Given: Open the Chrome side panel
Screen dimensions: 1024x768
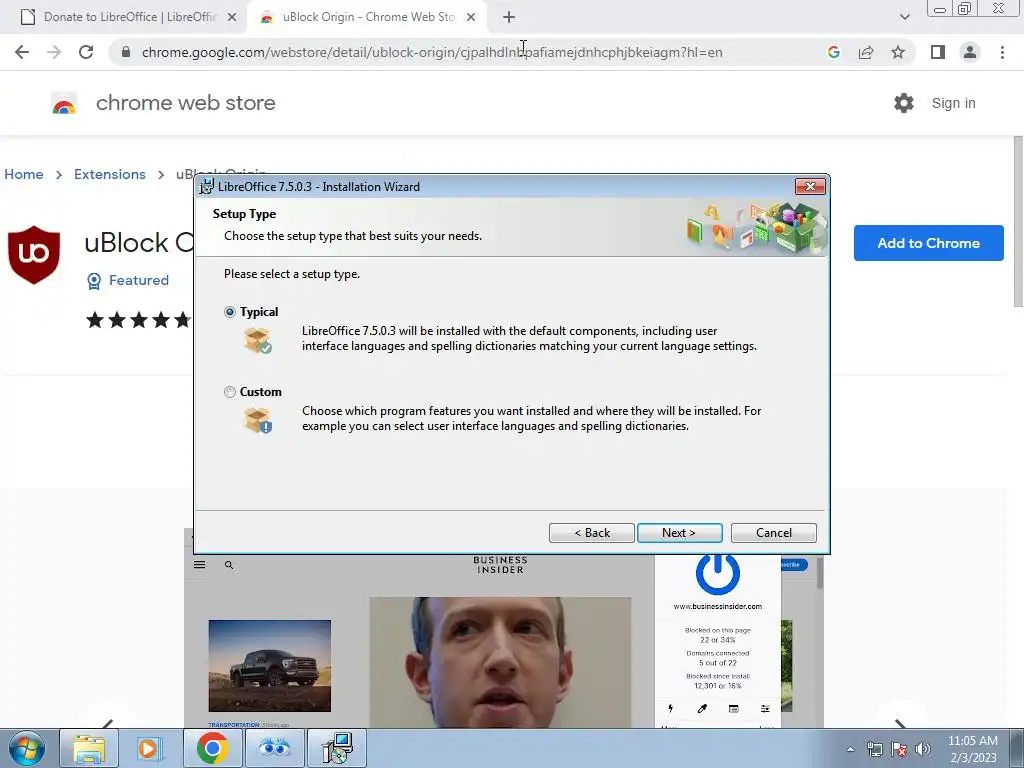Looking at the screenshot, I should click(938, 52).
